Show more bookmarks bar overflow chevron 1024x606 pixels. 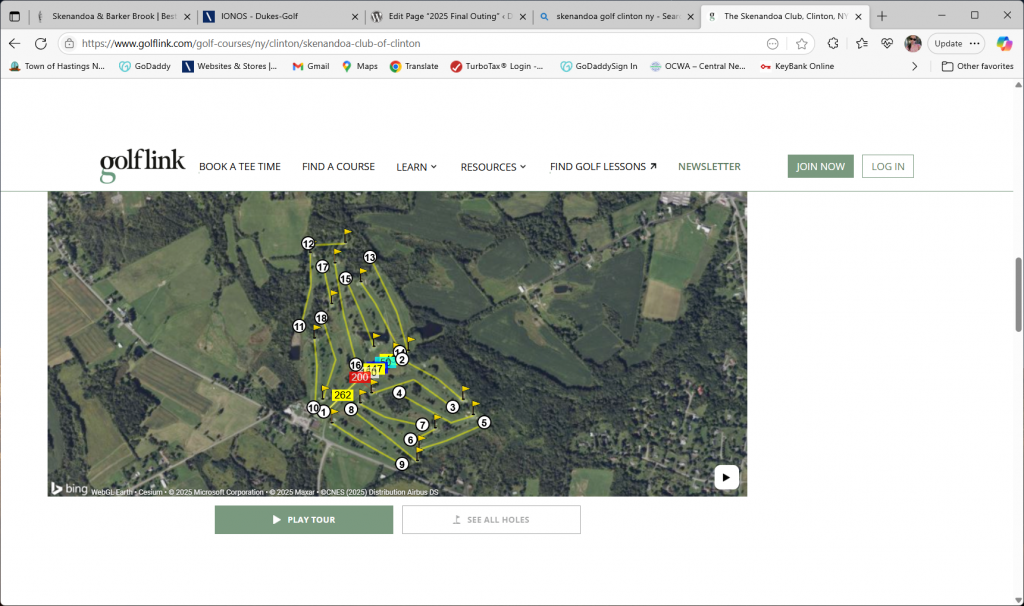pyautogui.click(x=914, y=66)
